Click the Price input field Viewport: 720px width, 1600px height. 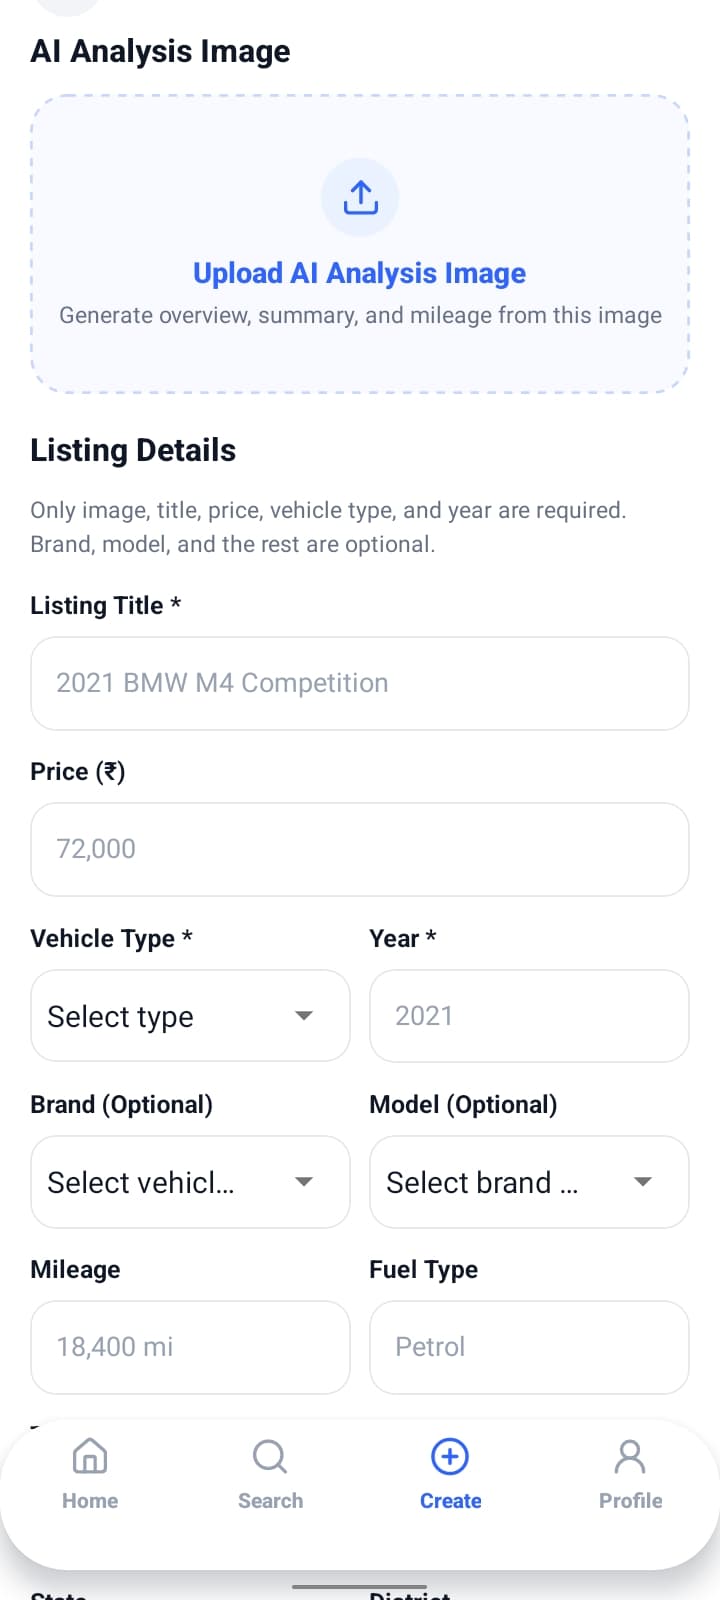tap(360, 849)
